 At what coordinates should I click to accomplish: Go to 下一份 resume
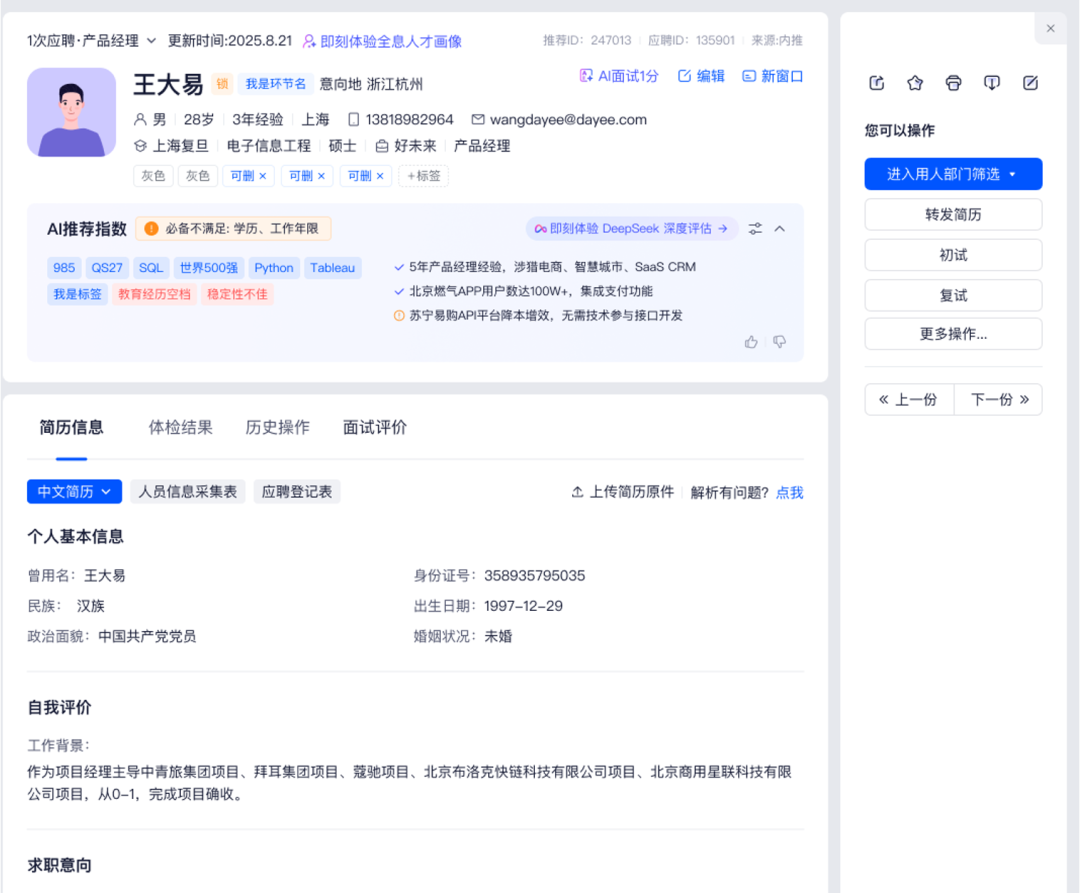998,400
